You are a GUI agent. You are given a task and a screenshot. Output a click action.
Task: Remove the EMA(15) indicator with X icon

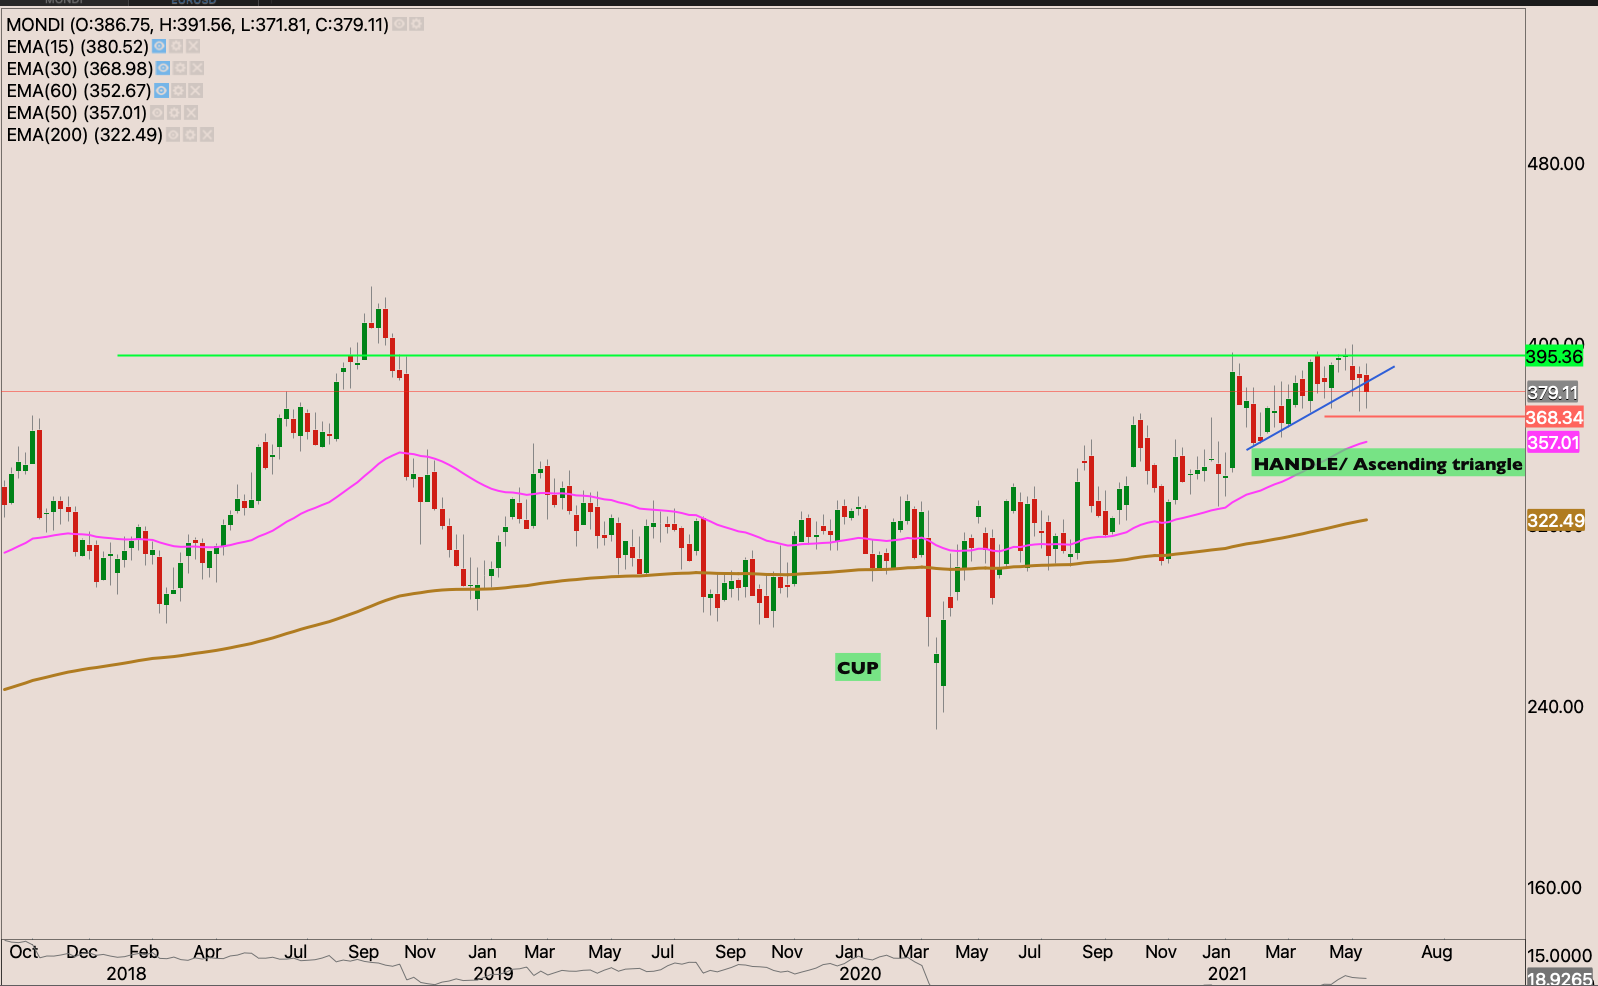(x=193, y=47)
